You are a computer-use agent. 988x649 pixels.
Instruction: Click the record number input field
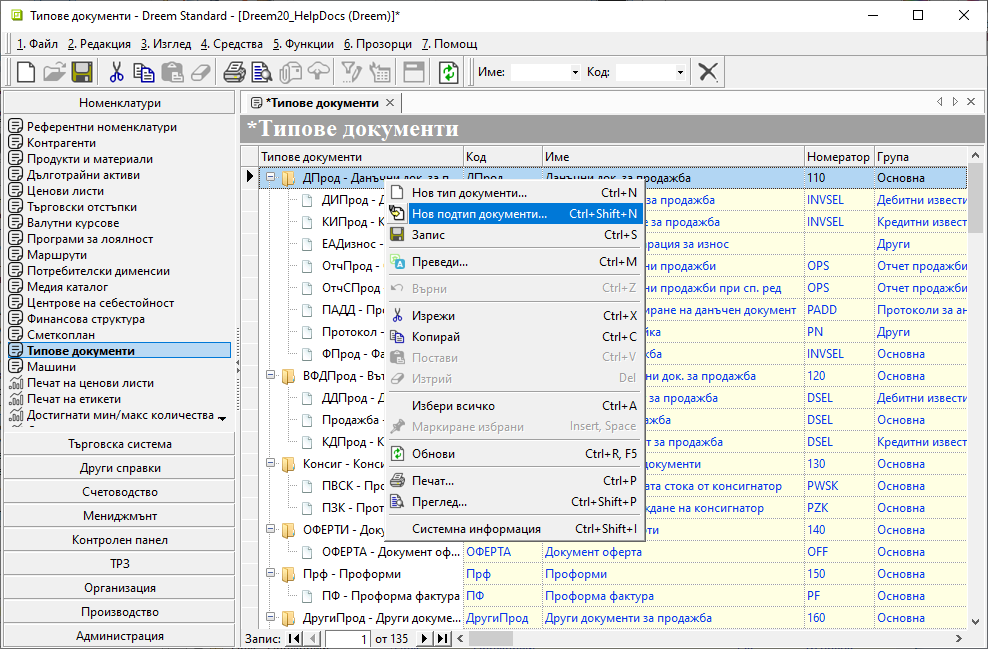(x=346, y=638)
